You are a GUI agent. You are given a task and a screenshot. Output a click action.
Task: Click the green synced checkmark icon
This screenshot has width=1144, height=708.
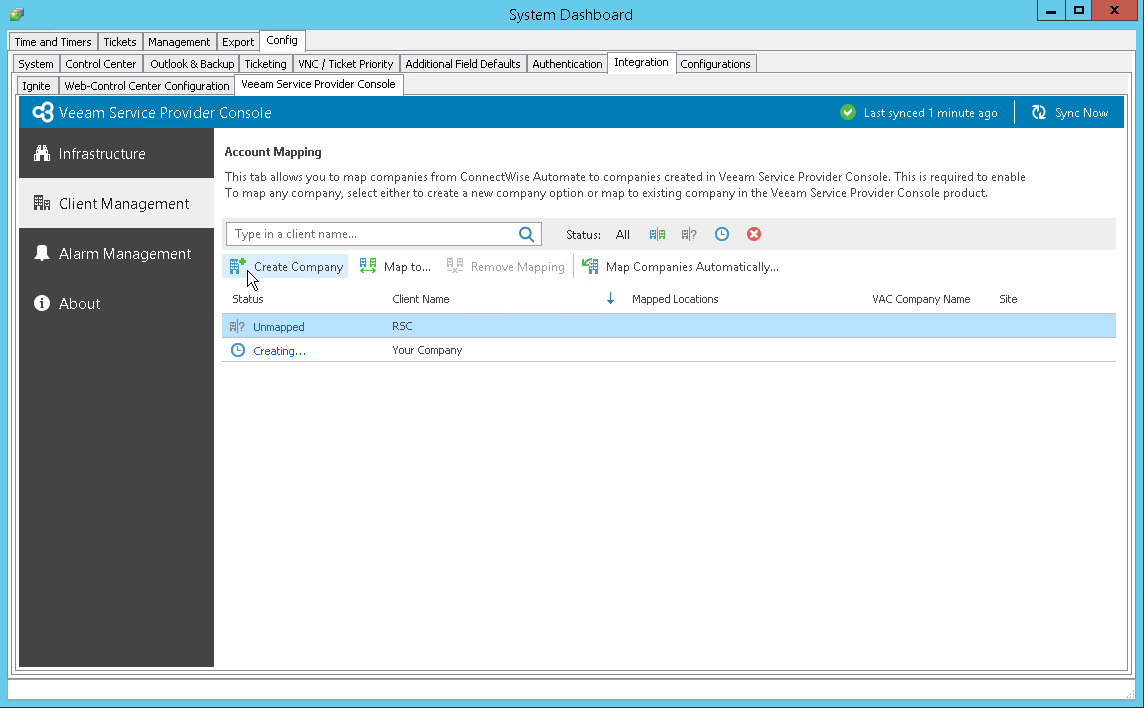coord(847,112)
